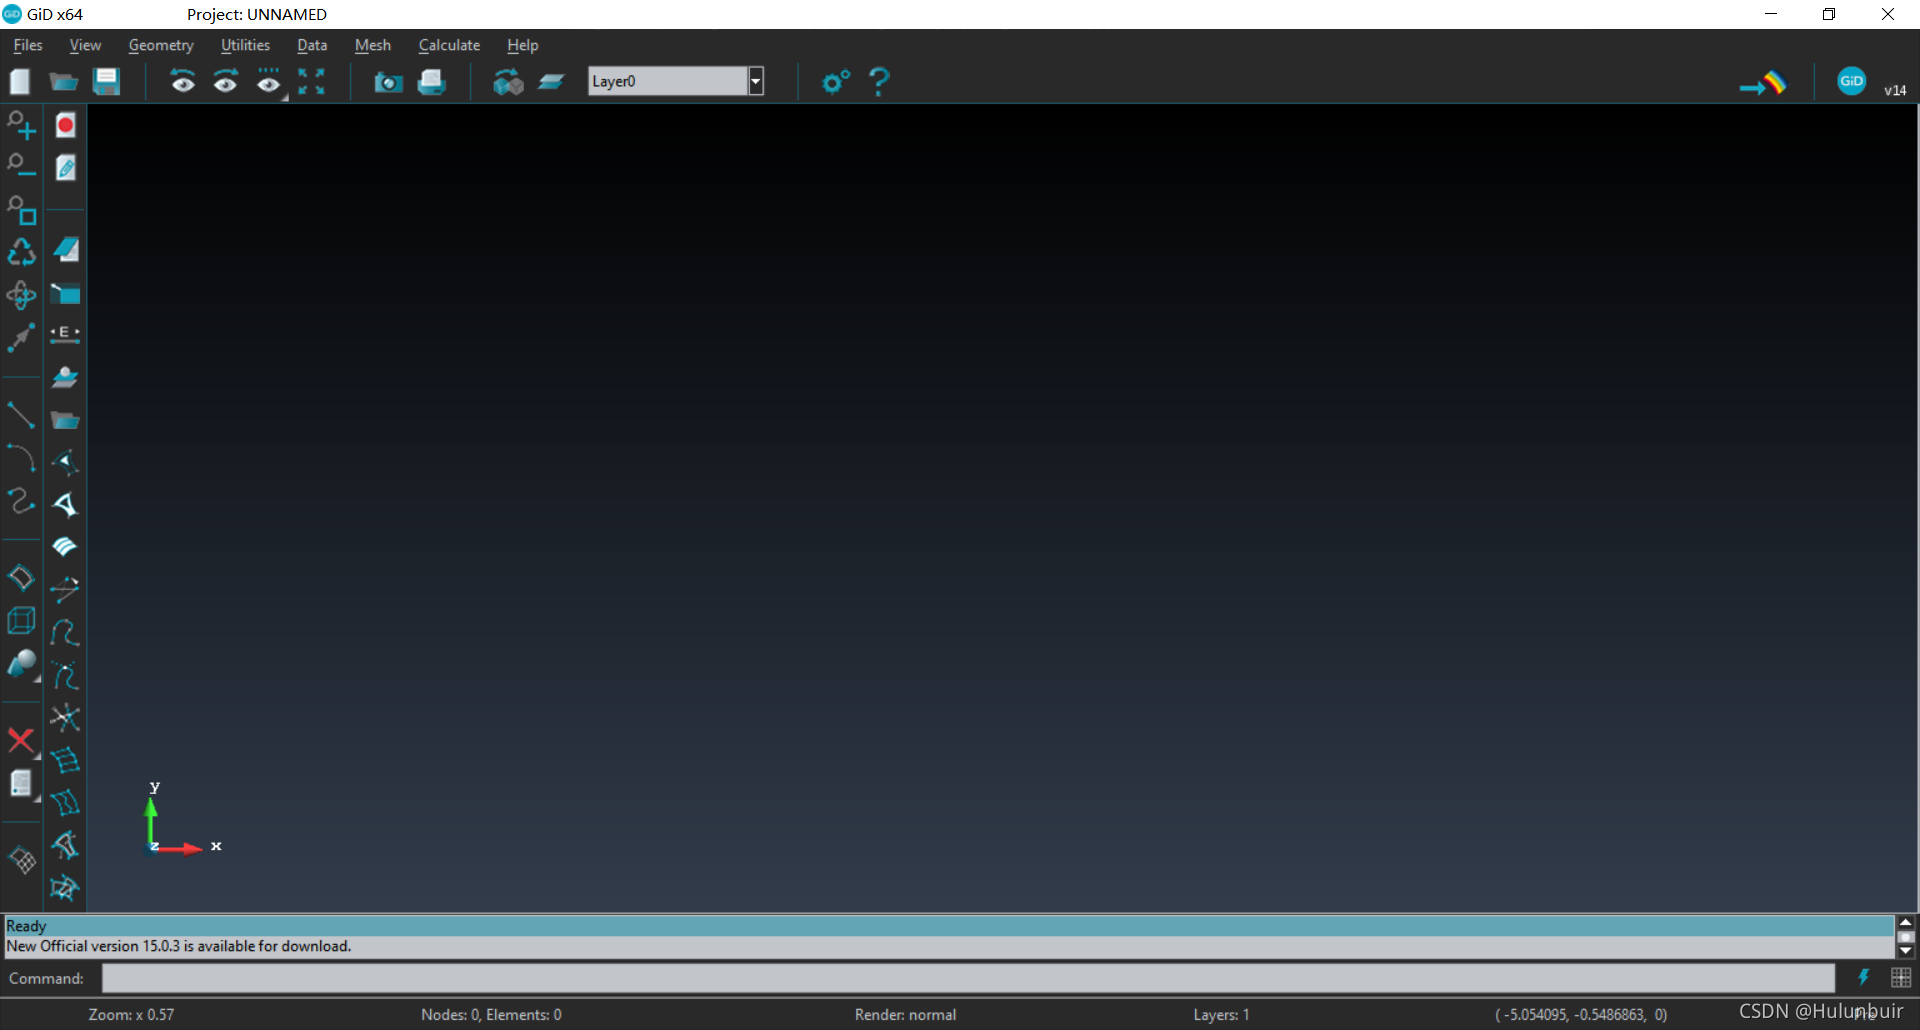Click the message log scroll up arrow

[x=1906, y=922]
